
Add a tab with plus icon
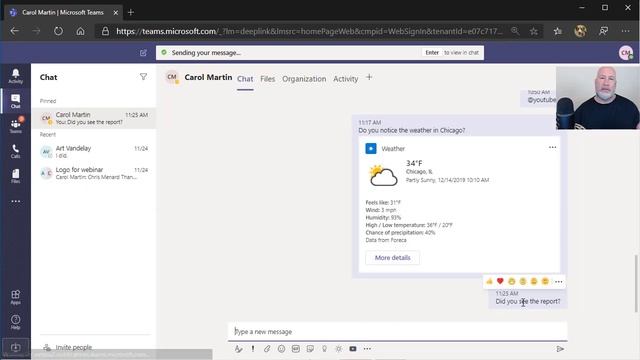[369, 77]
